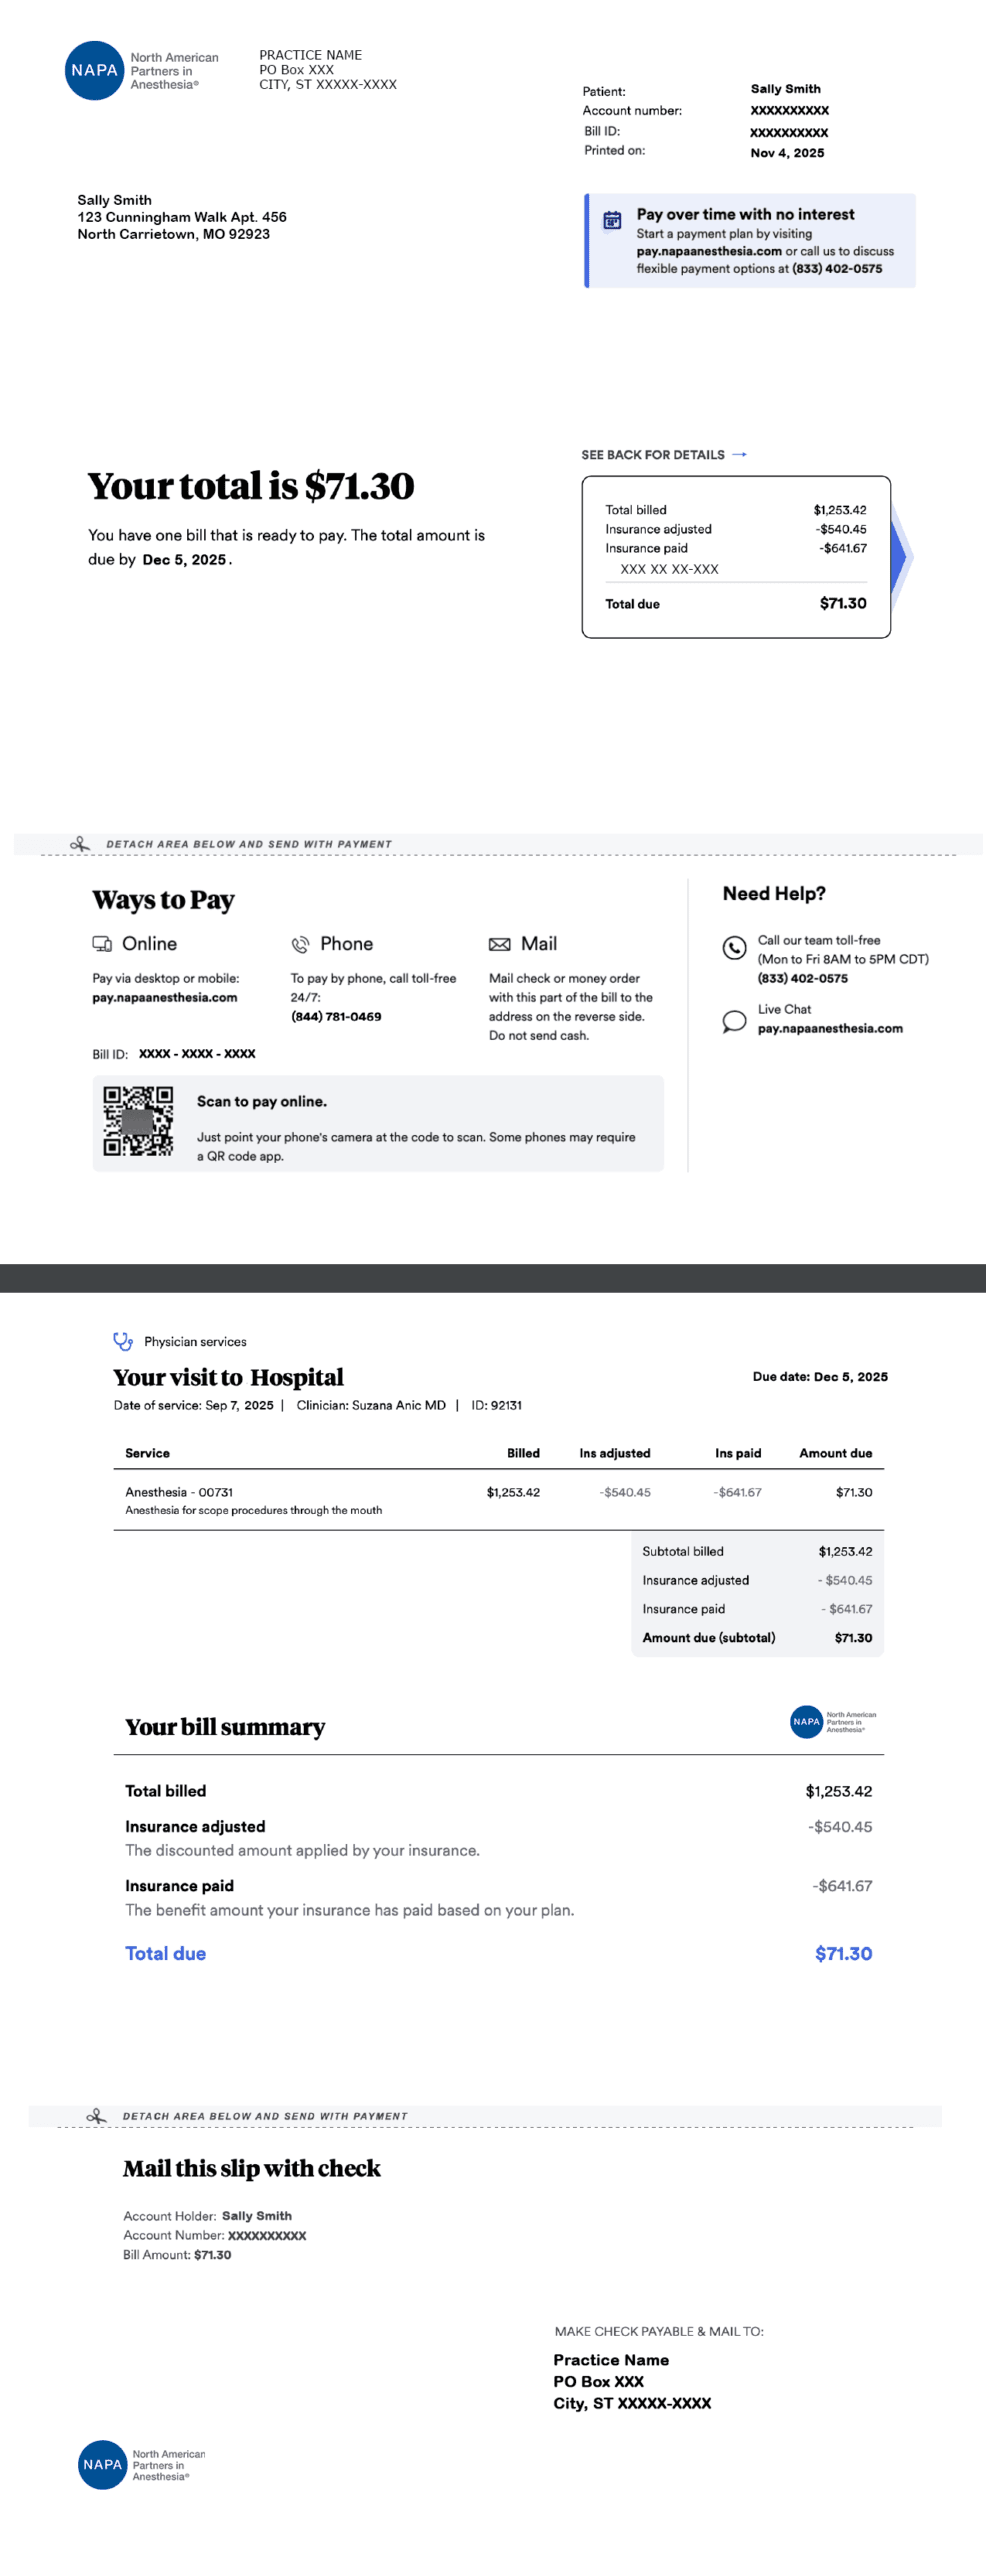Click the QR code to pay online

click(138, 1121)
